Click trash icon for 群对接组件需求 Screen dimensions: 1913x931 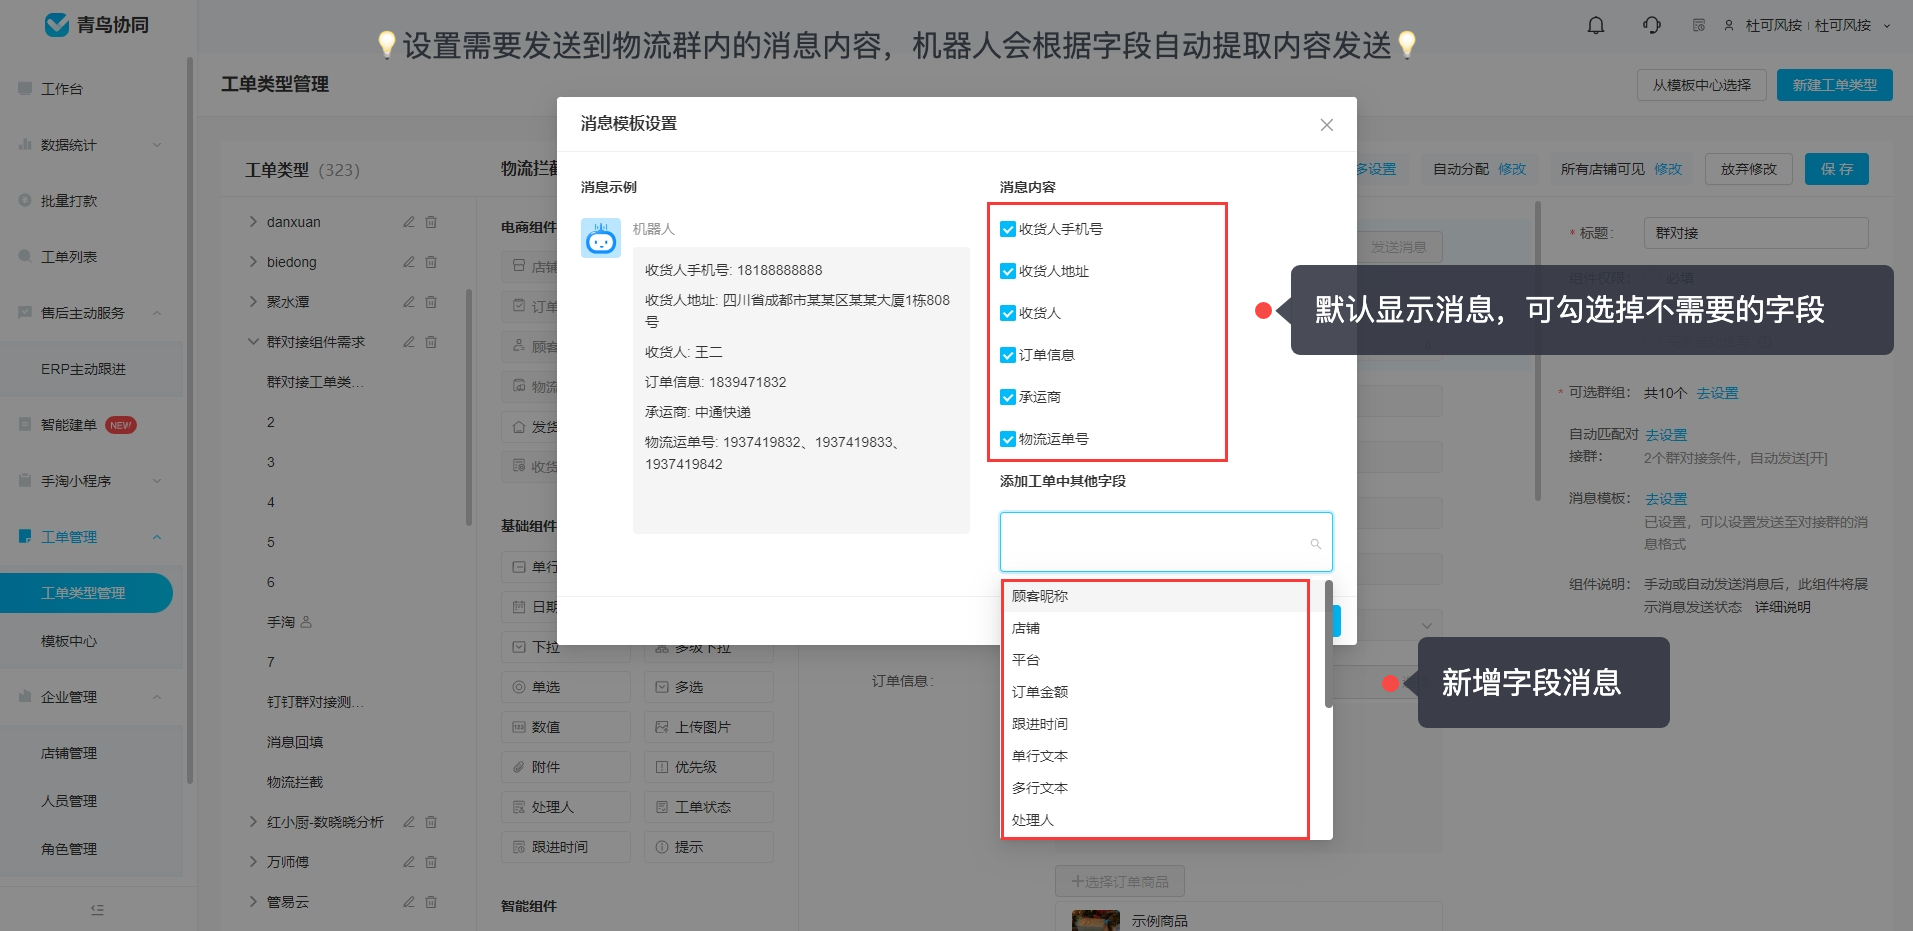[431, 342]
